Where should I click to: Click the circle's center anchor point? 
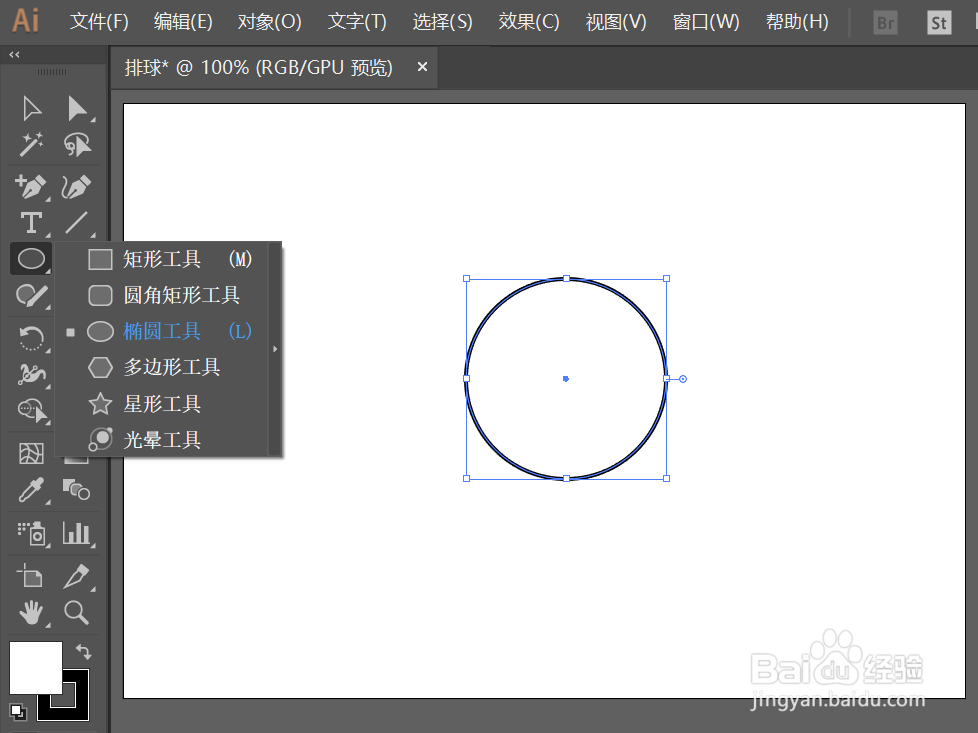point(566,379)
